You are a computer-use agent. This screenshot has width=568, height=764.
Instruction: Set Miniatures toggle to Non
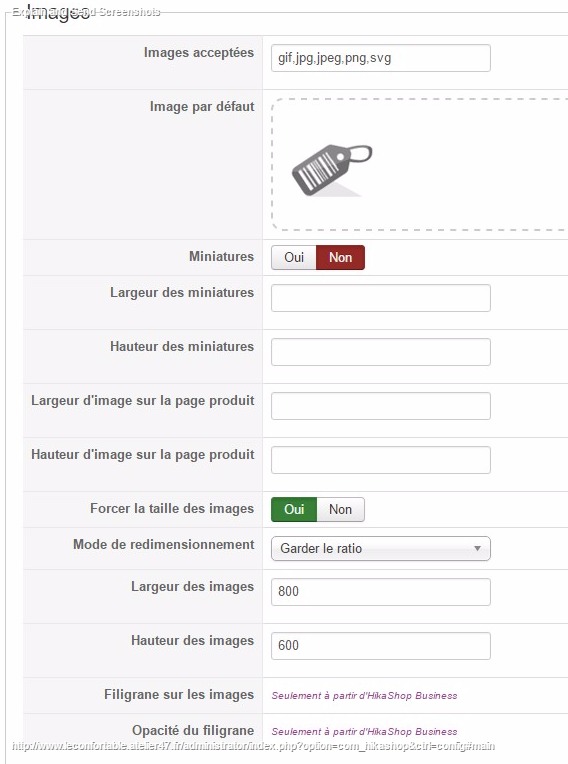tap(341, 257)
